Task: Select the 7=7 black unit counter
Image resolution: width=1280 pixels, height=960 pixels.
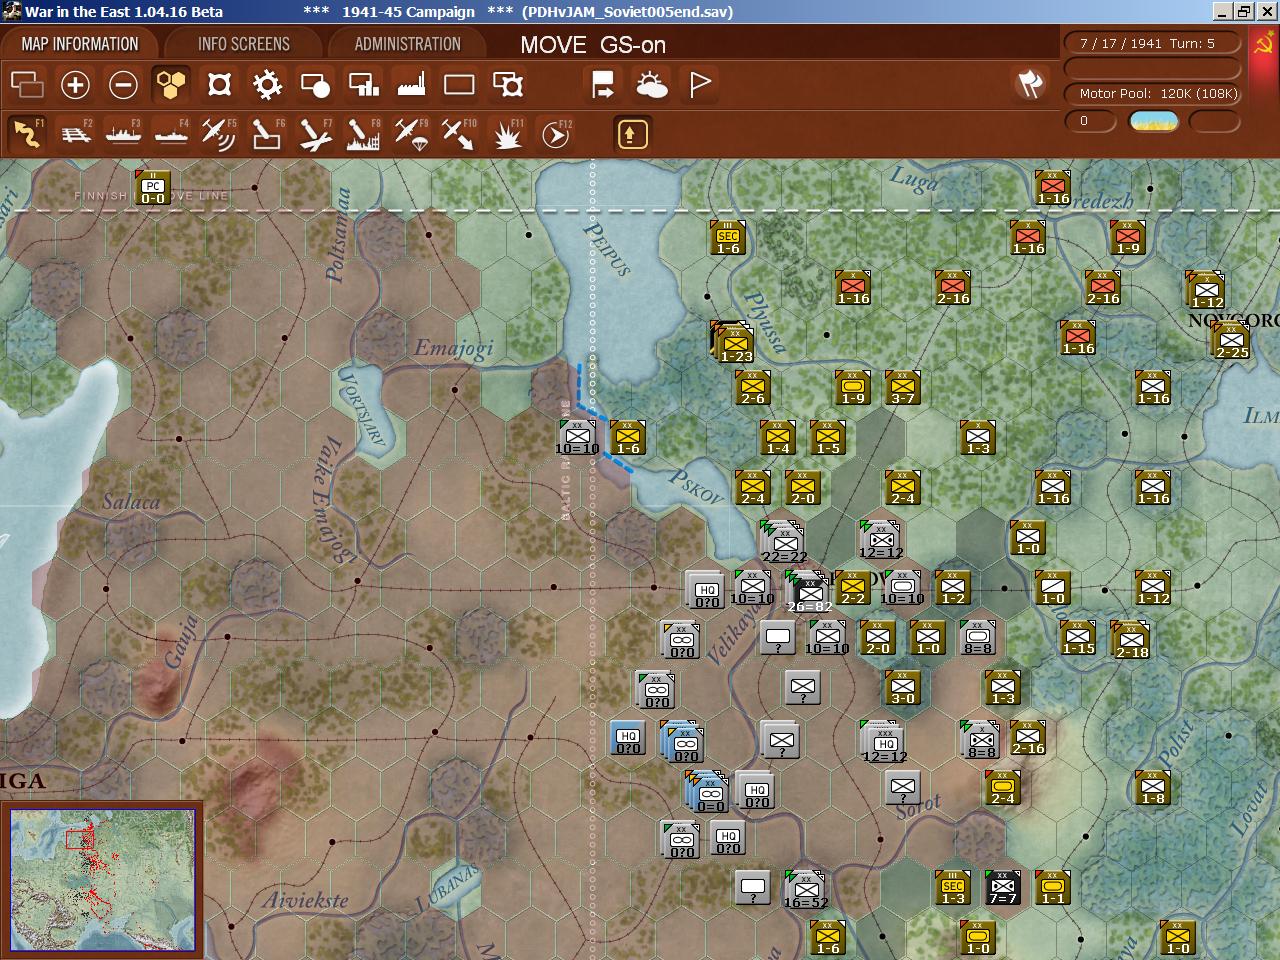Action: (x=1003, y=888)
